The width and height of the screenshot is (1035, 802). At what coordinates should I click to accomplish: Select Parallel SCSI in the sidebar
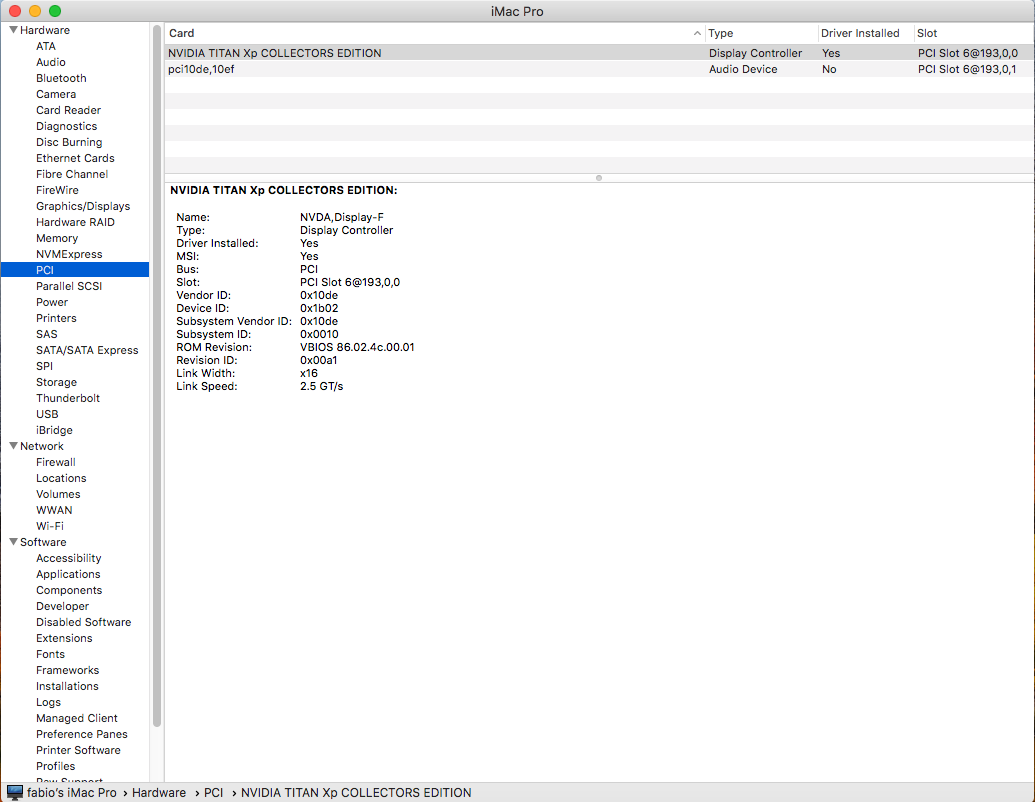(69, 286)
